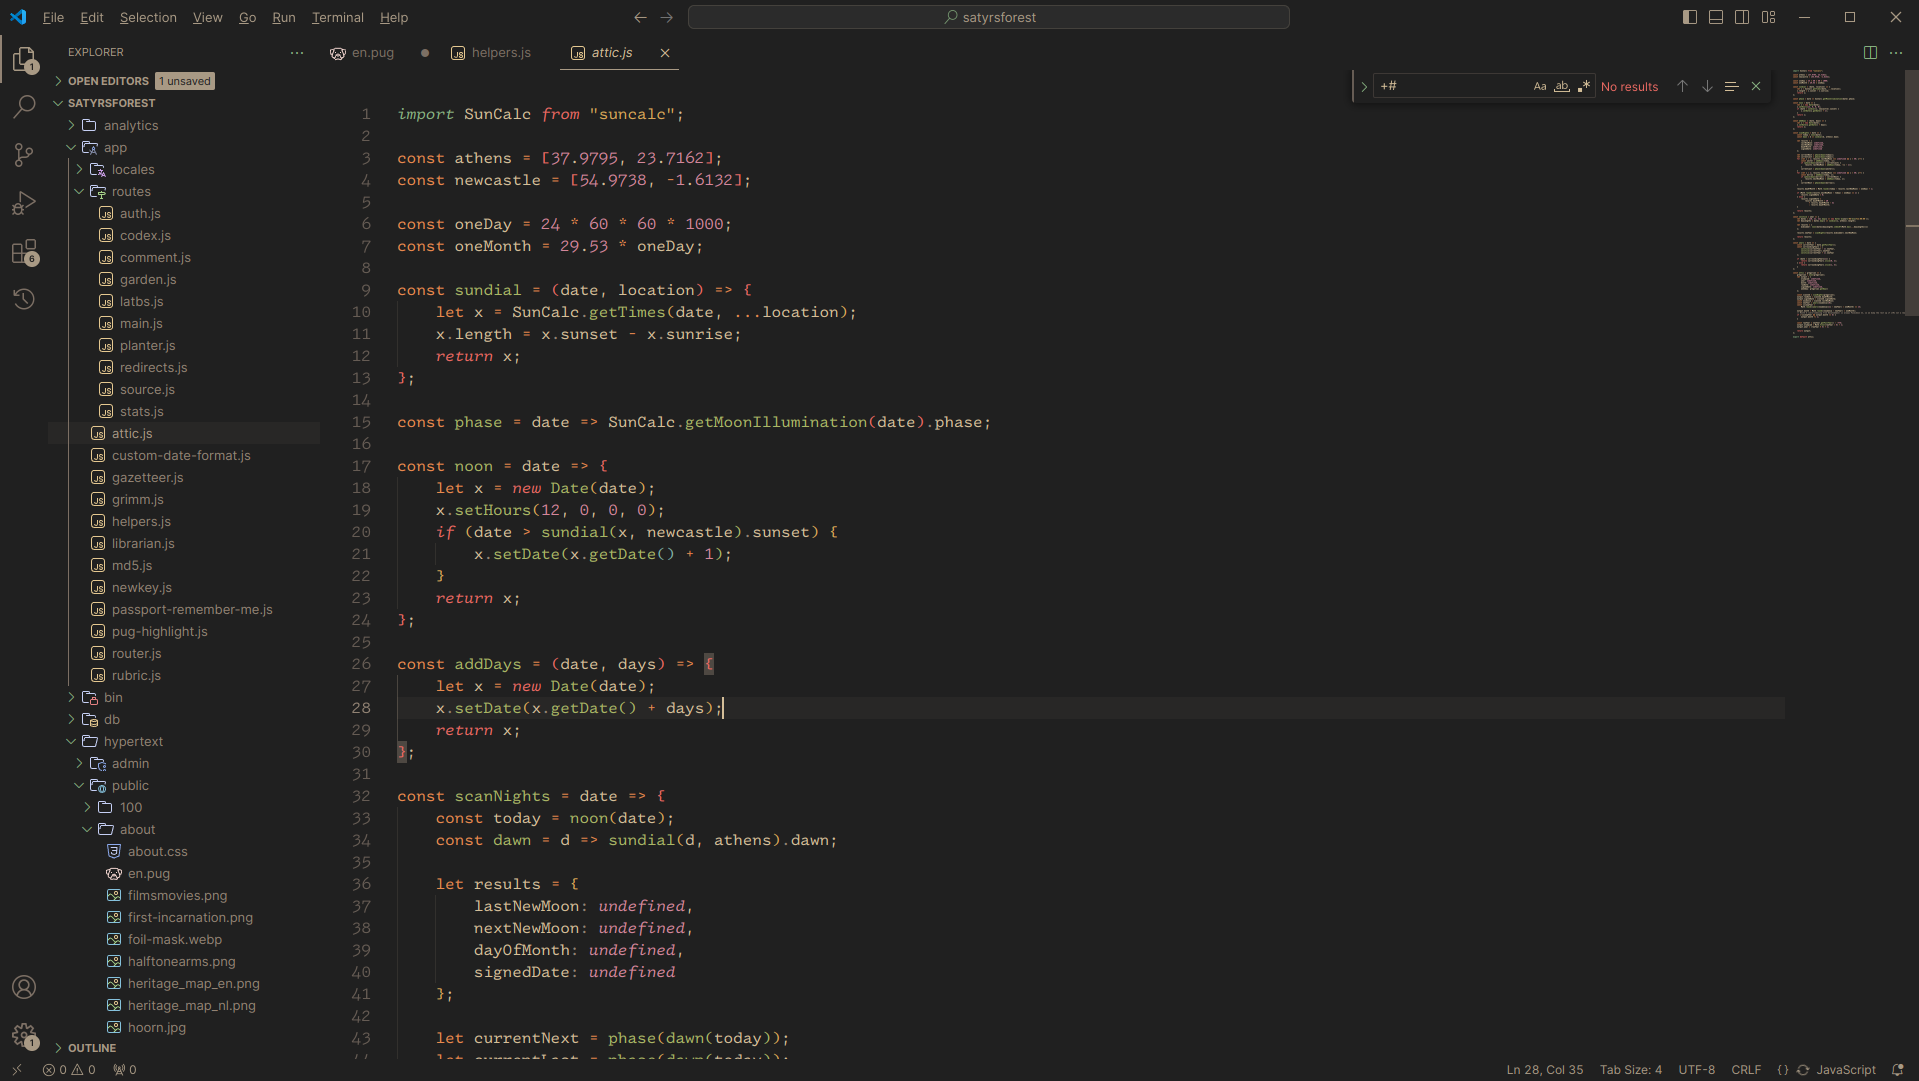
Task: Go to next match in find widget
Action: click(1707, 86)
